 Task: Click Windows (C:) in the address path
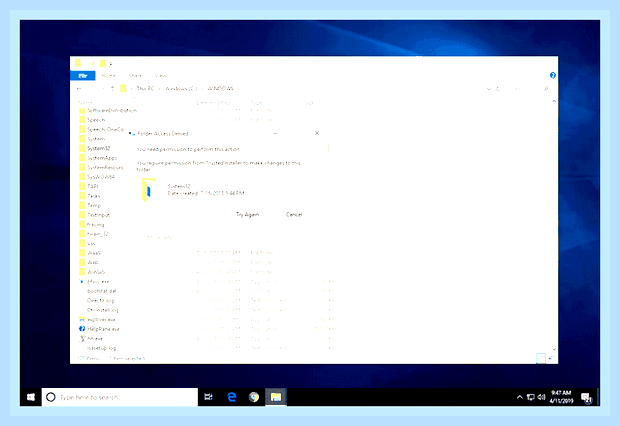(181, 89)
